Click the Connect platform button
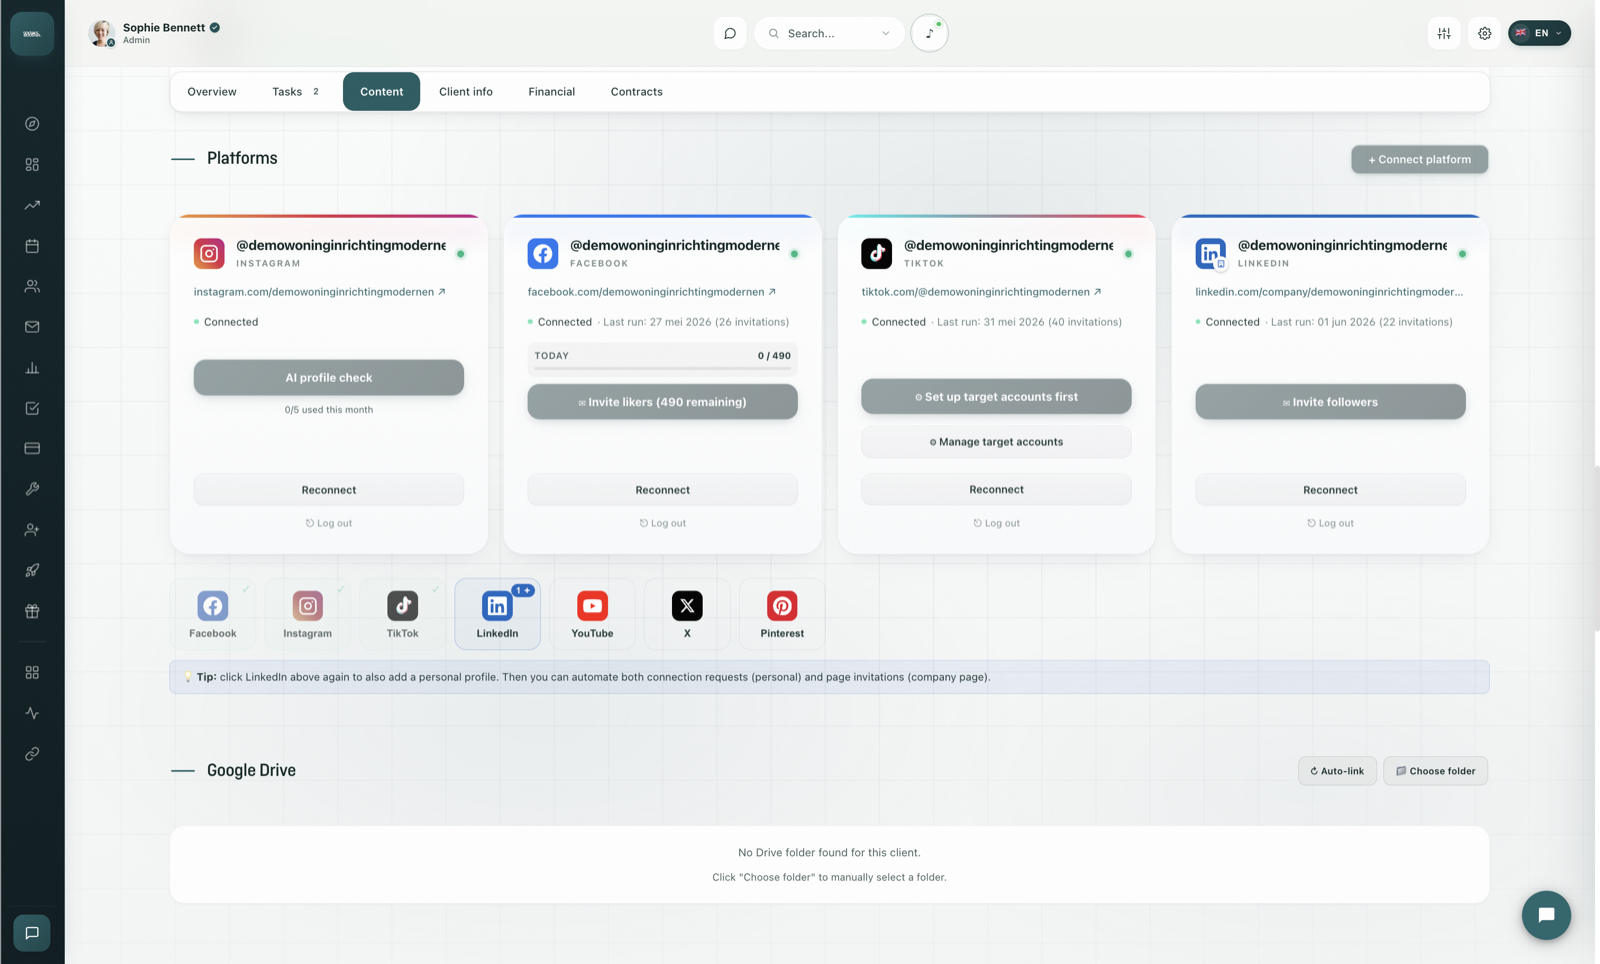Image resolution: width=1600 pixels, height=964 pixels. pyautogui.click(x=1419, y=159)
